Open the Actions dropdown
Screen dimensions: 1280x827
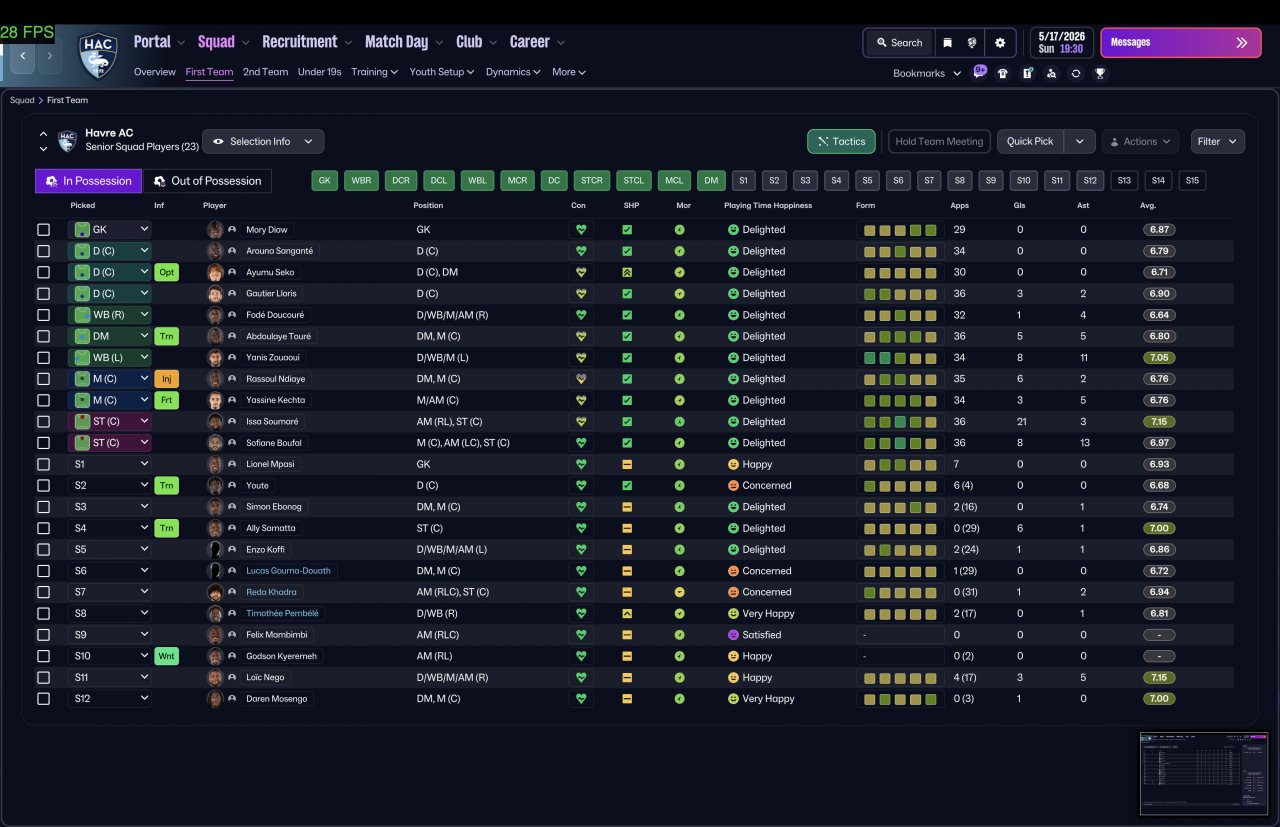coord(1140,141)
